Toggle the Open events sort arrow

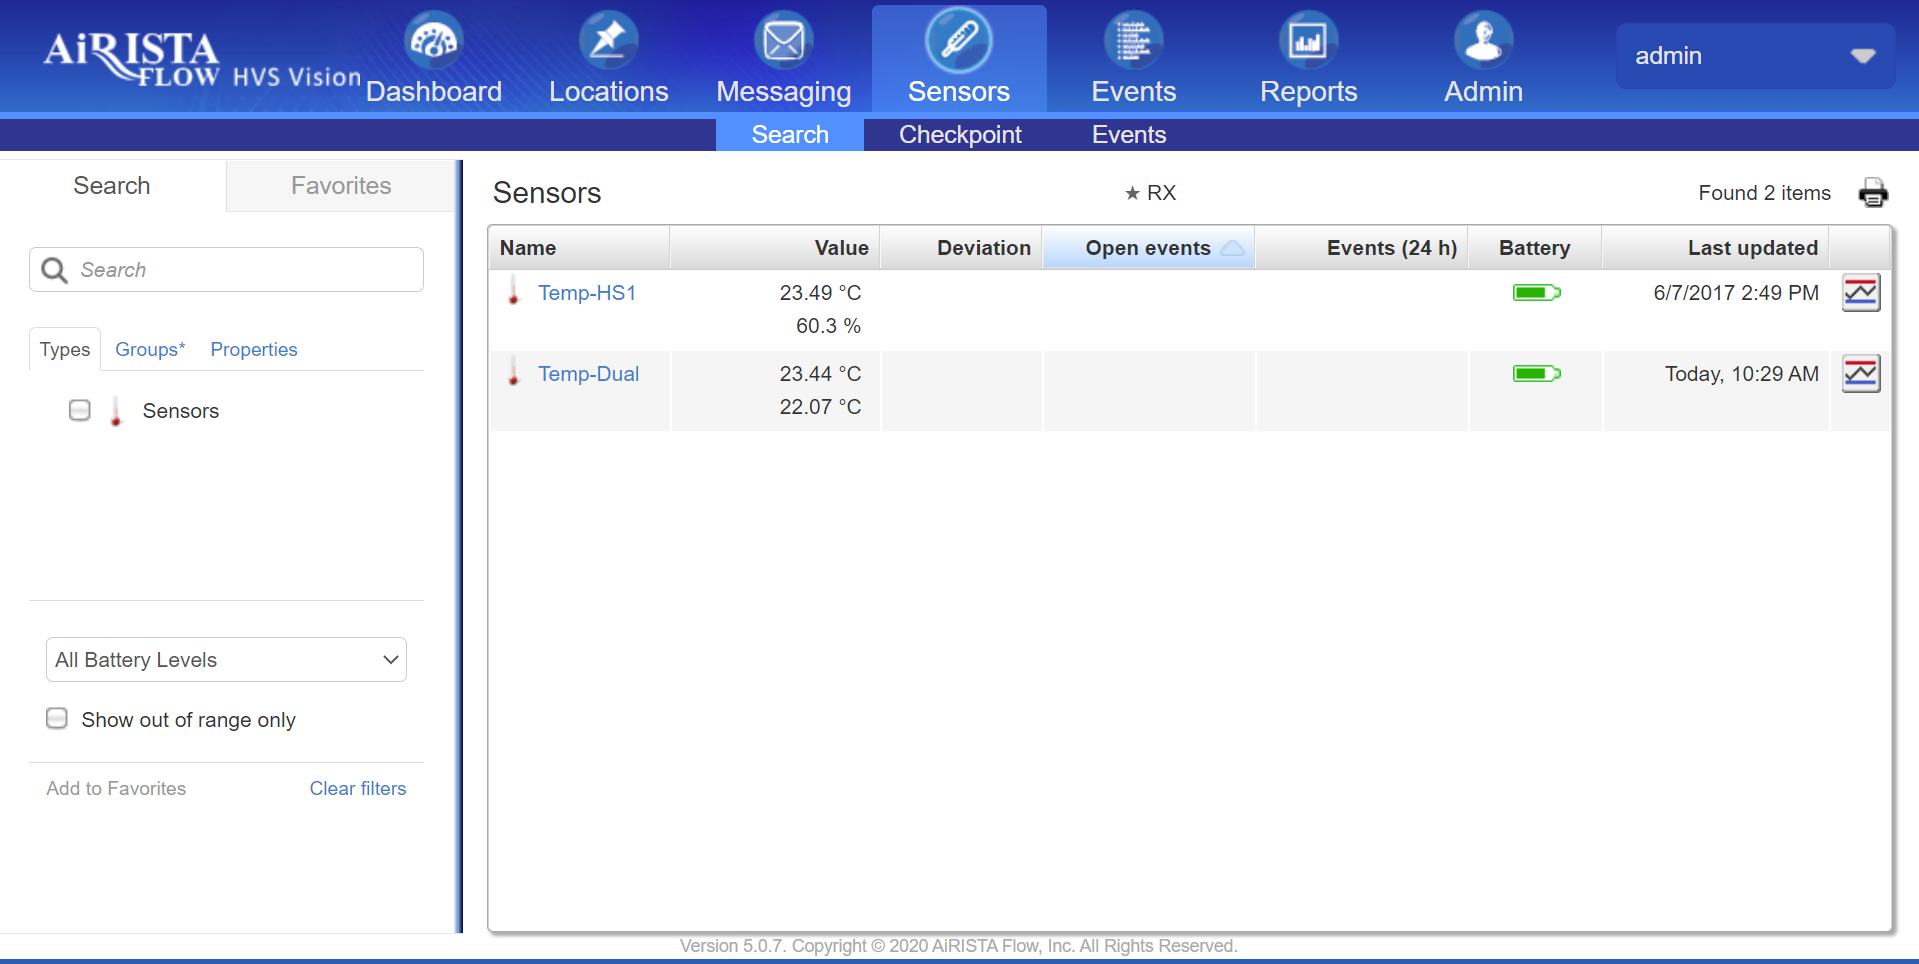click(x=1233, y=248)
